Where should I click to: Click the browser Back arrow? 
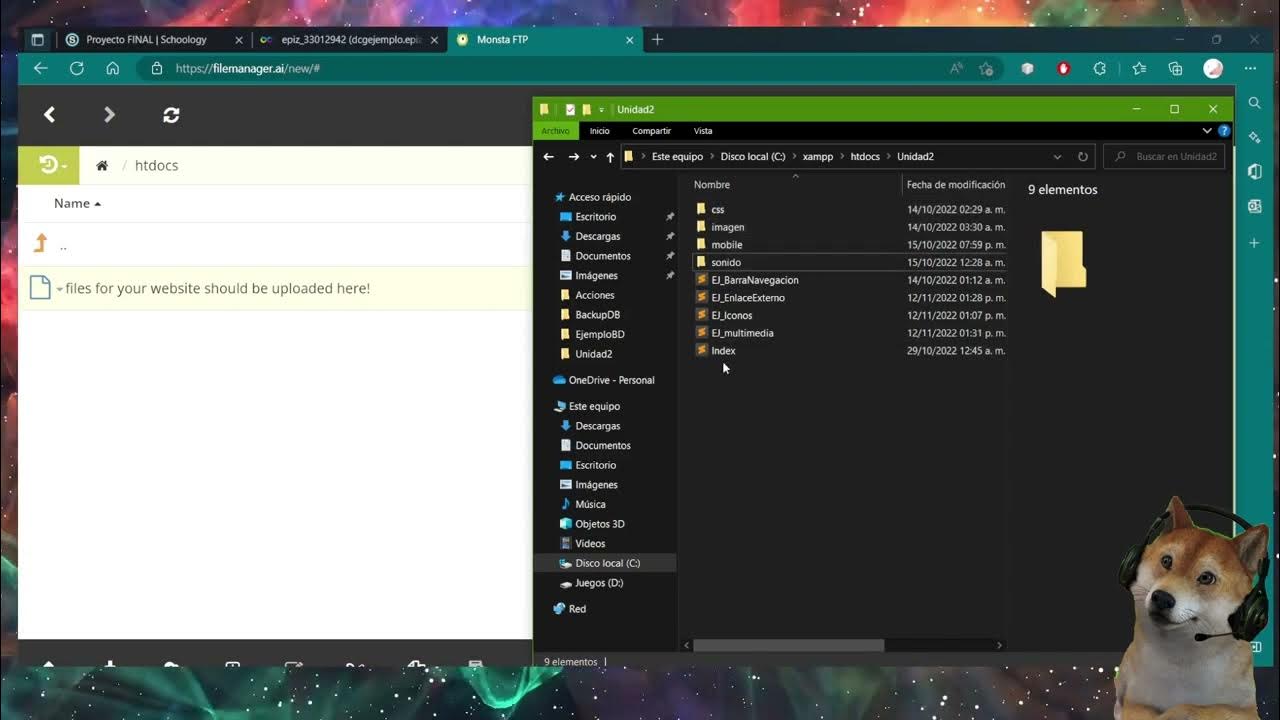(x=40, y=68)
